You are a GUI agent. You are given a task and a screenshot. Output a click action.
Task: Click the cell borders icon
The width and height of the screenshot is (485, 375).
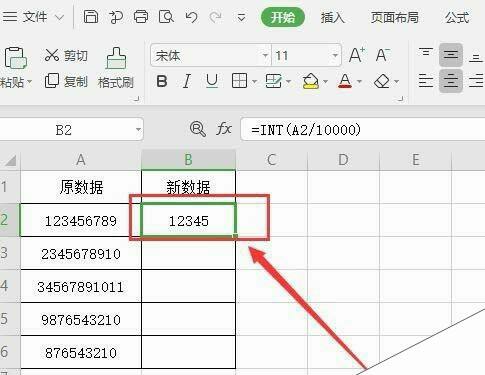pyautogui.click(x=239, y=81)
